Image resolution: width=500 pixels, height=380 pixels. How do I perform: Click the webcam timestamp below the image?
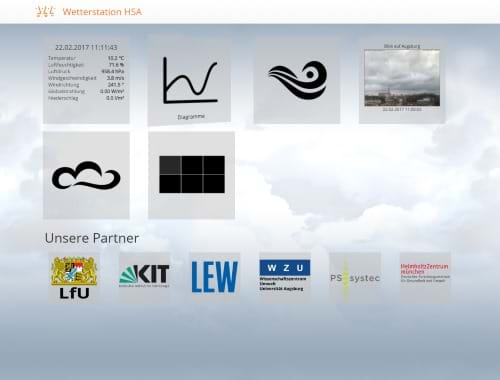point(402,109)
